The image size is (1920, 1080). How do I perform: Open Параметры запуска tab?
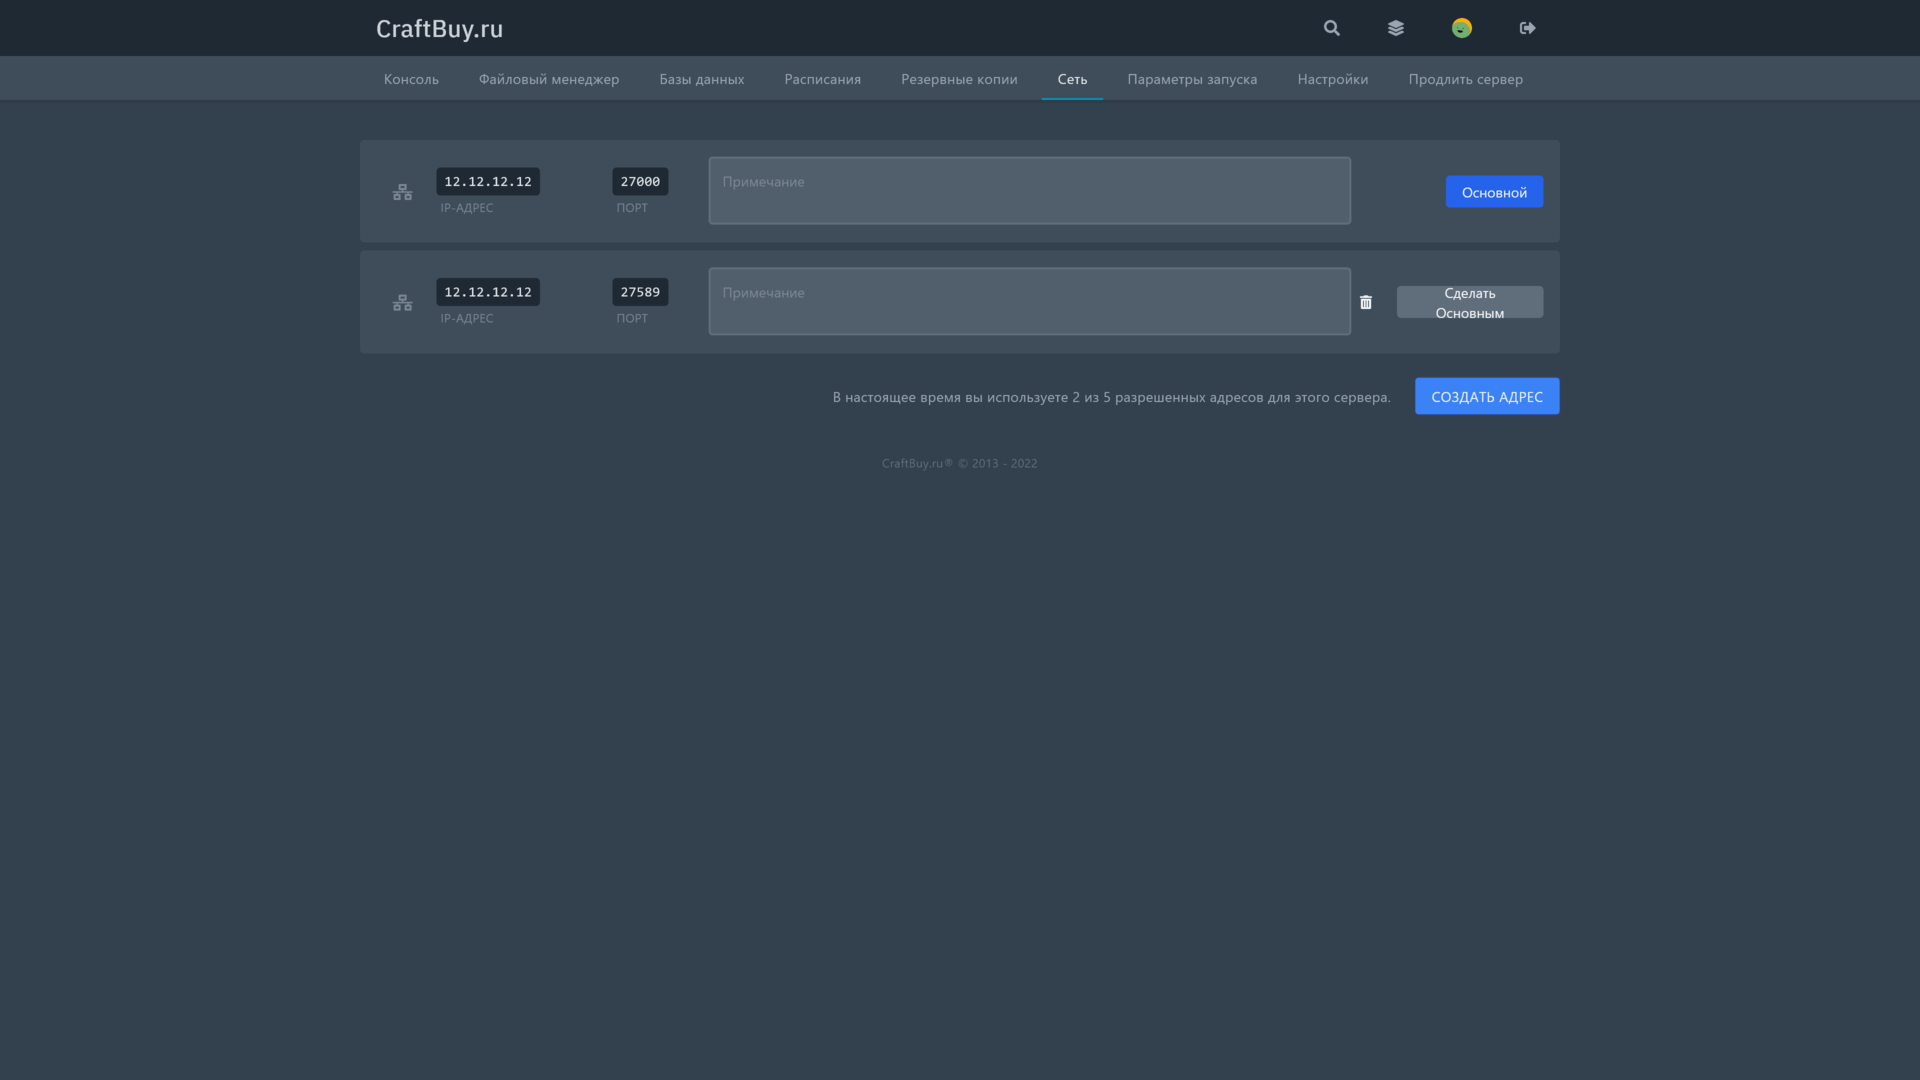pos(1192,79)
